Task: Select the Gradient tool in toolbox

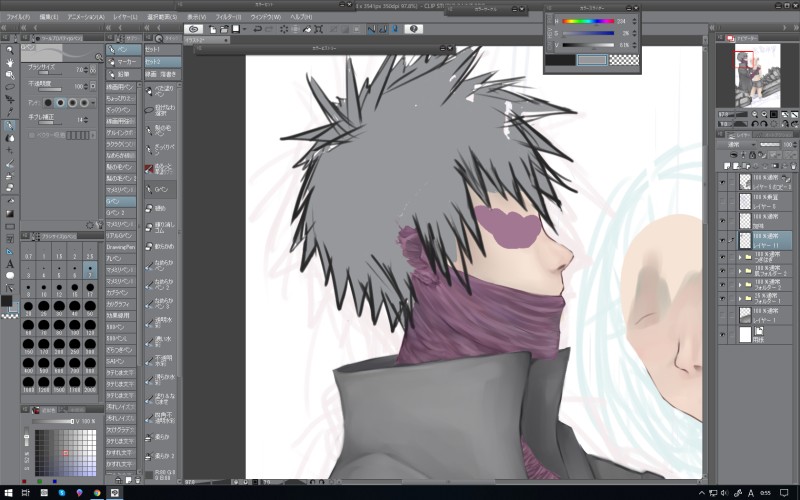Action: pos(10,213)
